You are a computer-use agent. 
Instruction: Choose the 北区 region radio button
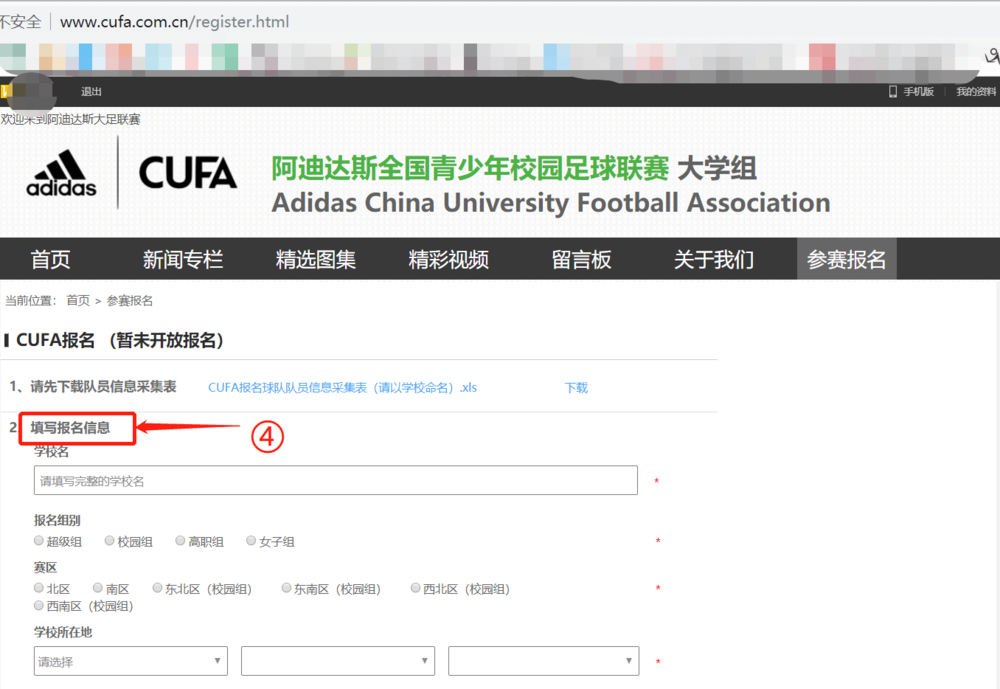[39, 588]
